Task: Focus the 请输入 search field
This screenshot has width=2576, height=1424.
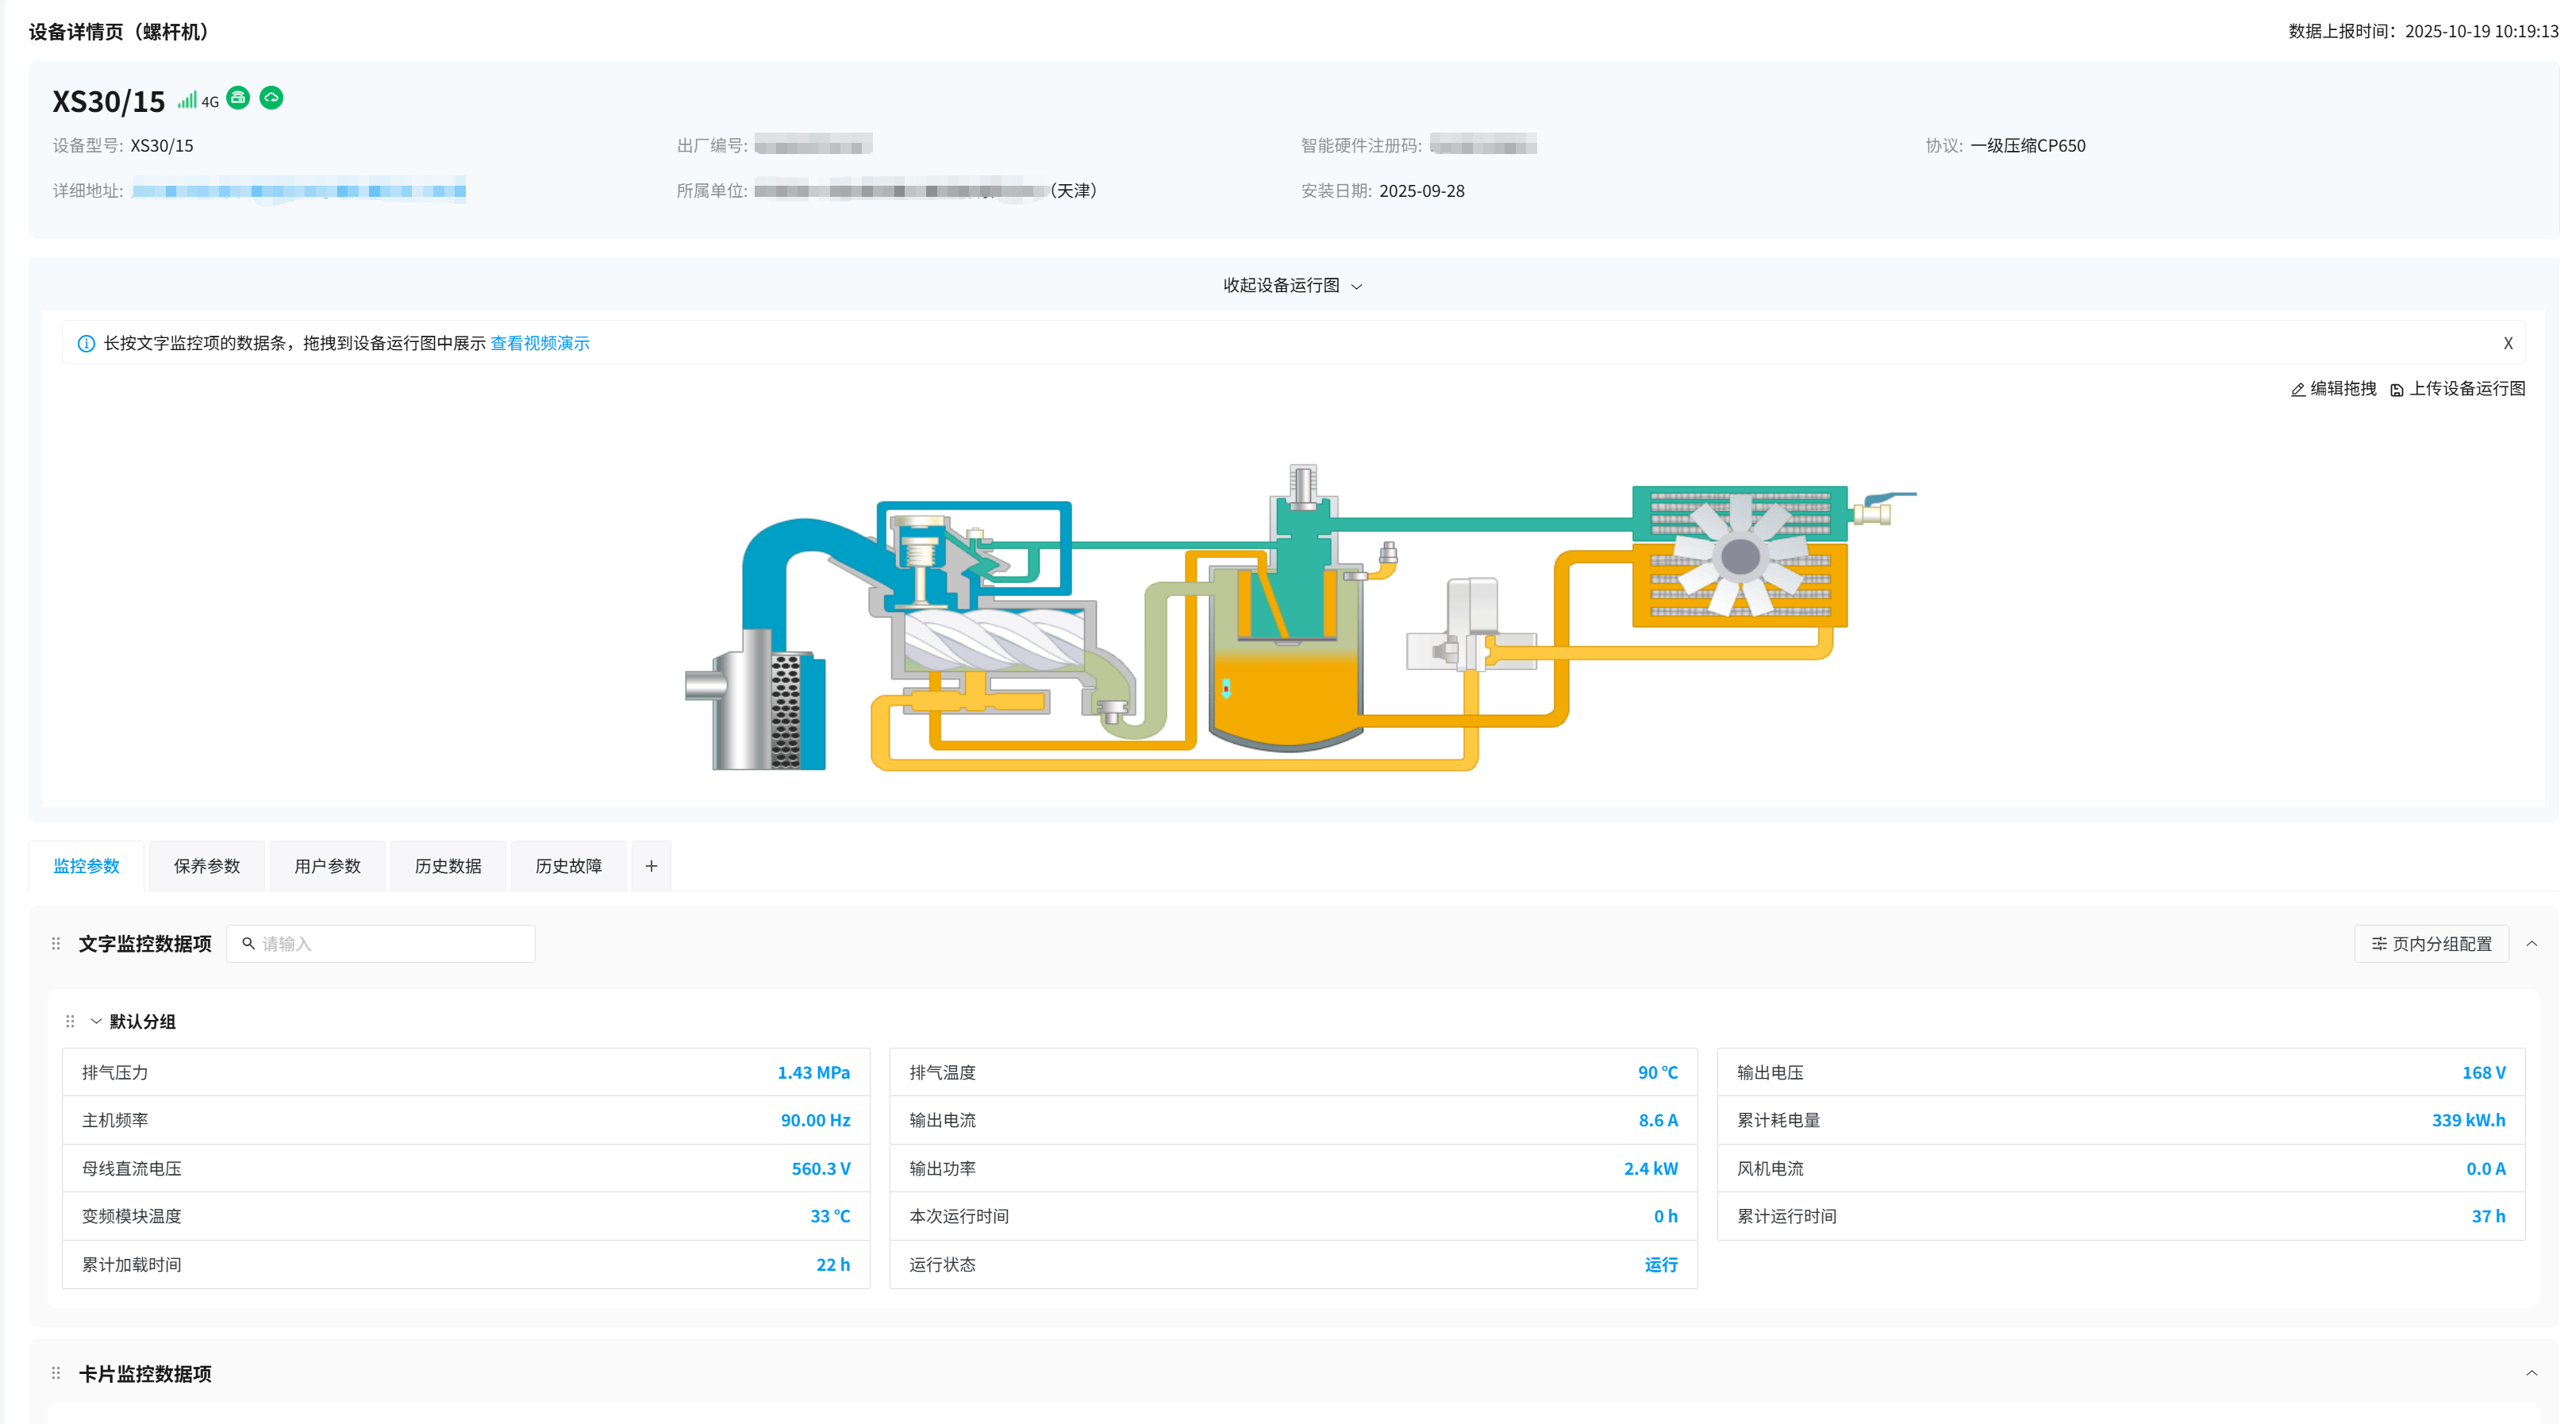Action: (x=381, y=944)
